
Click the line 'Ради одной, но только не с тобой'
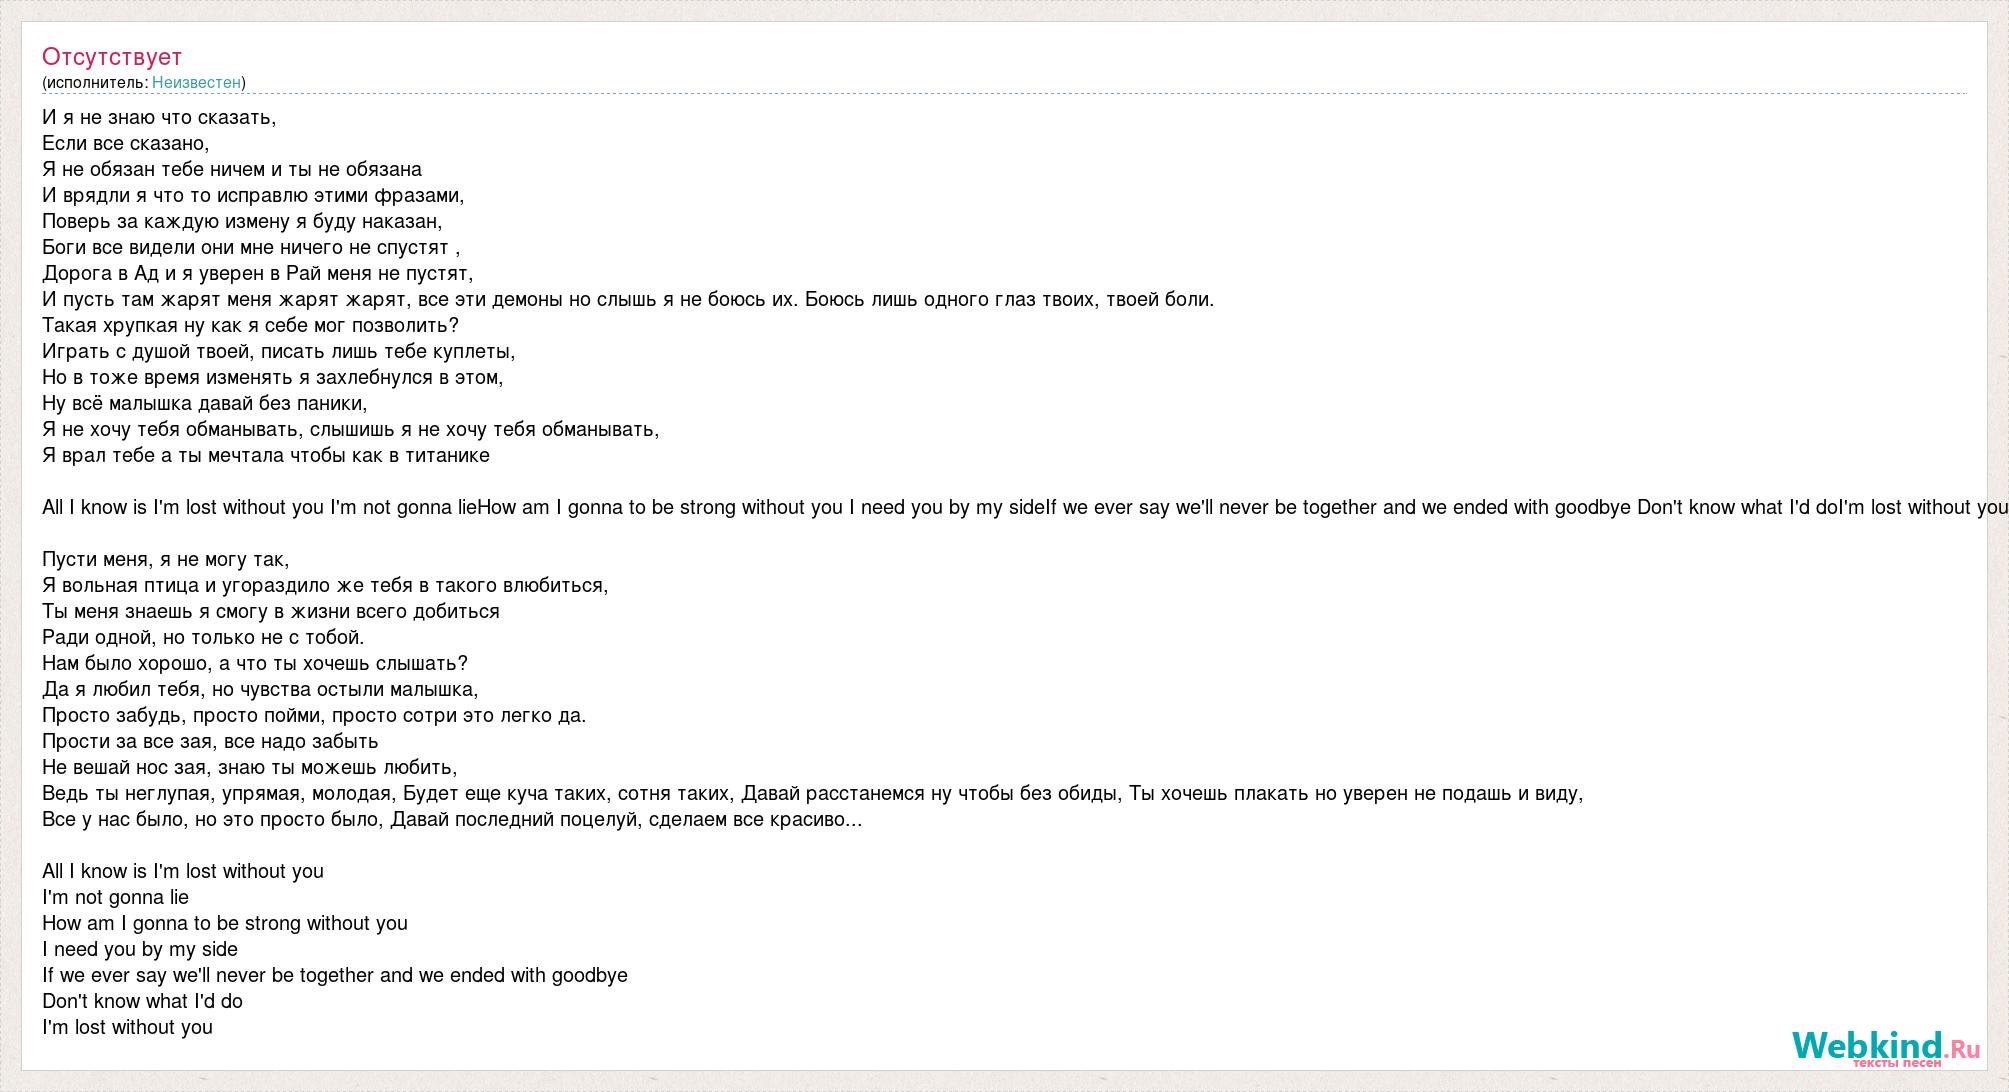[x=203, y=638]
